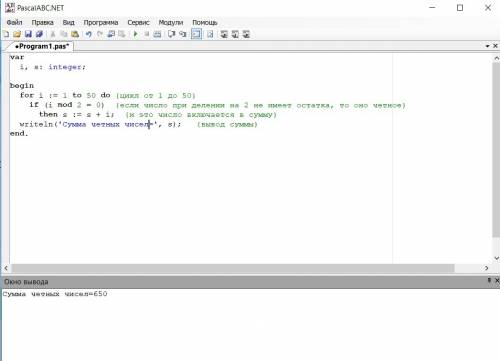Click the horizontal scrollbar right arrow
Image resolution: width=500 pixels, height=361 pixels.
click(486, 268)
